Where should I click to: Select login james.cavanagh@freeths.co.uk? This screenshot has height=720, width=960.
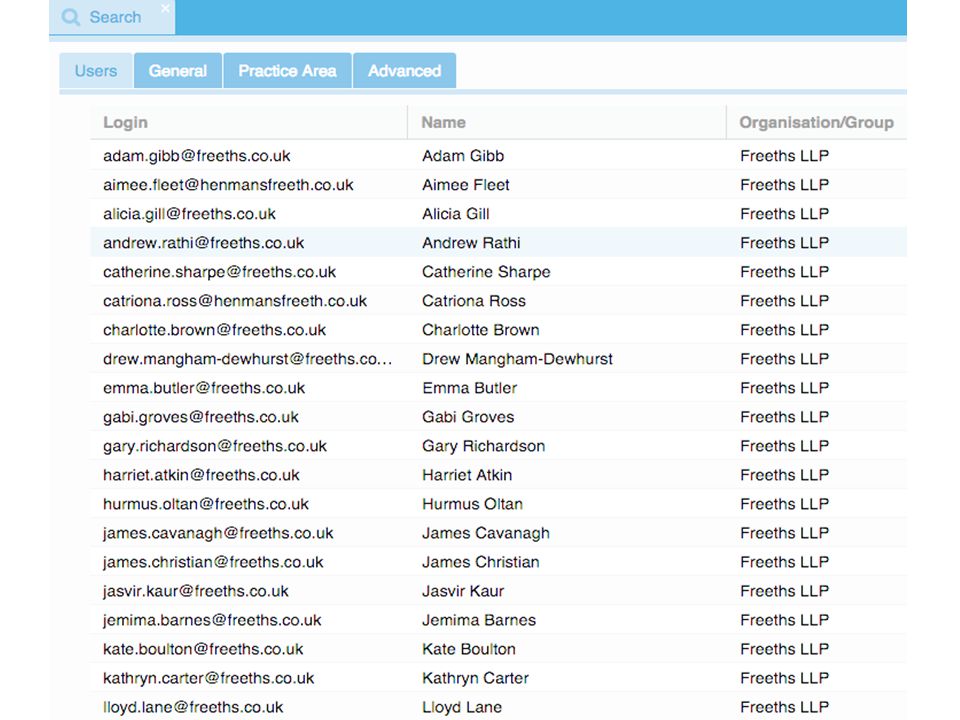pyautogui.click(x=218, y=533)
